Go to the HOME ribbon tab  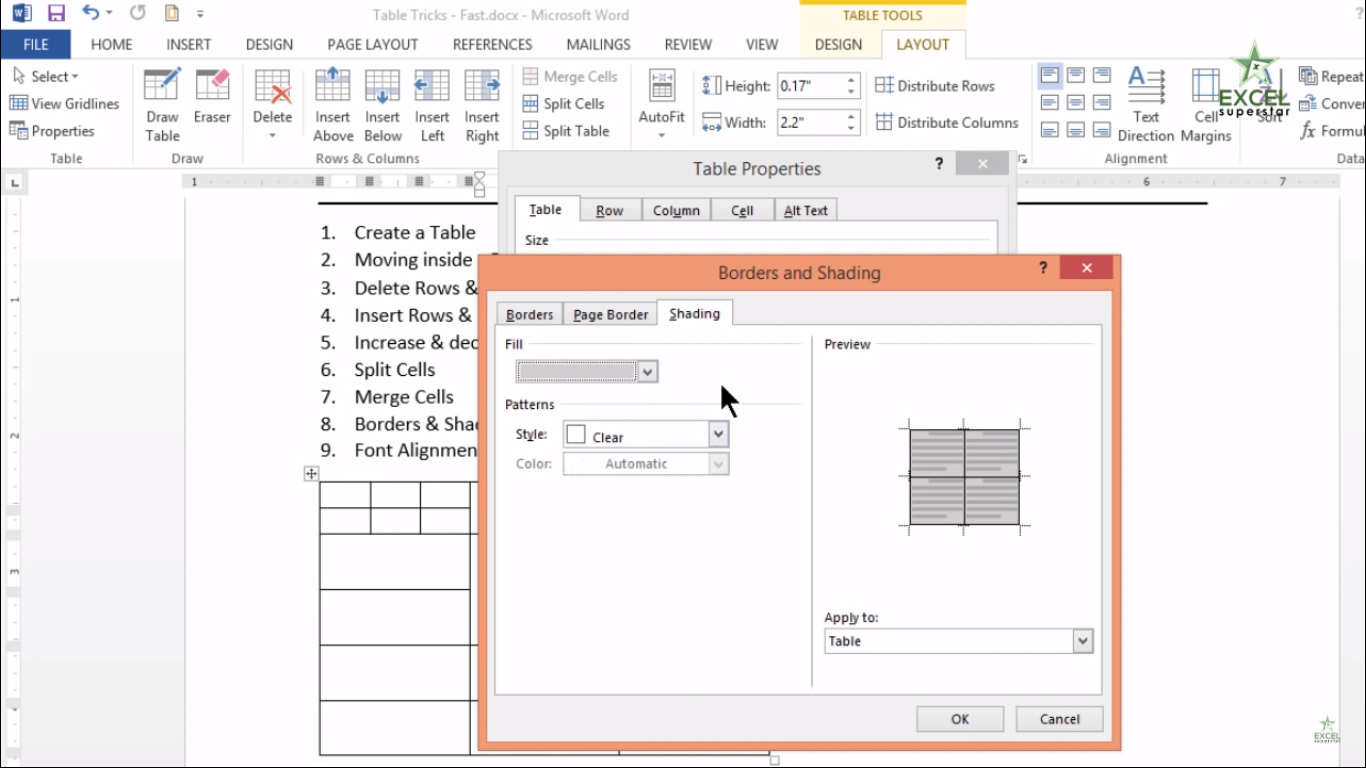click(x=111, y=44)
